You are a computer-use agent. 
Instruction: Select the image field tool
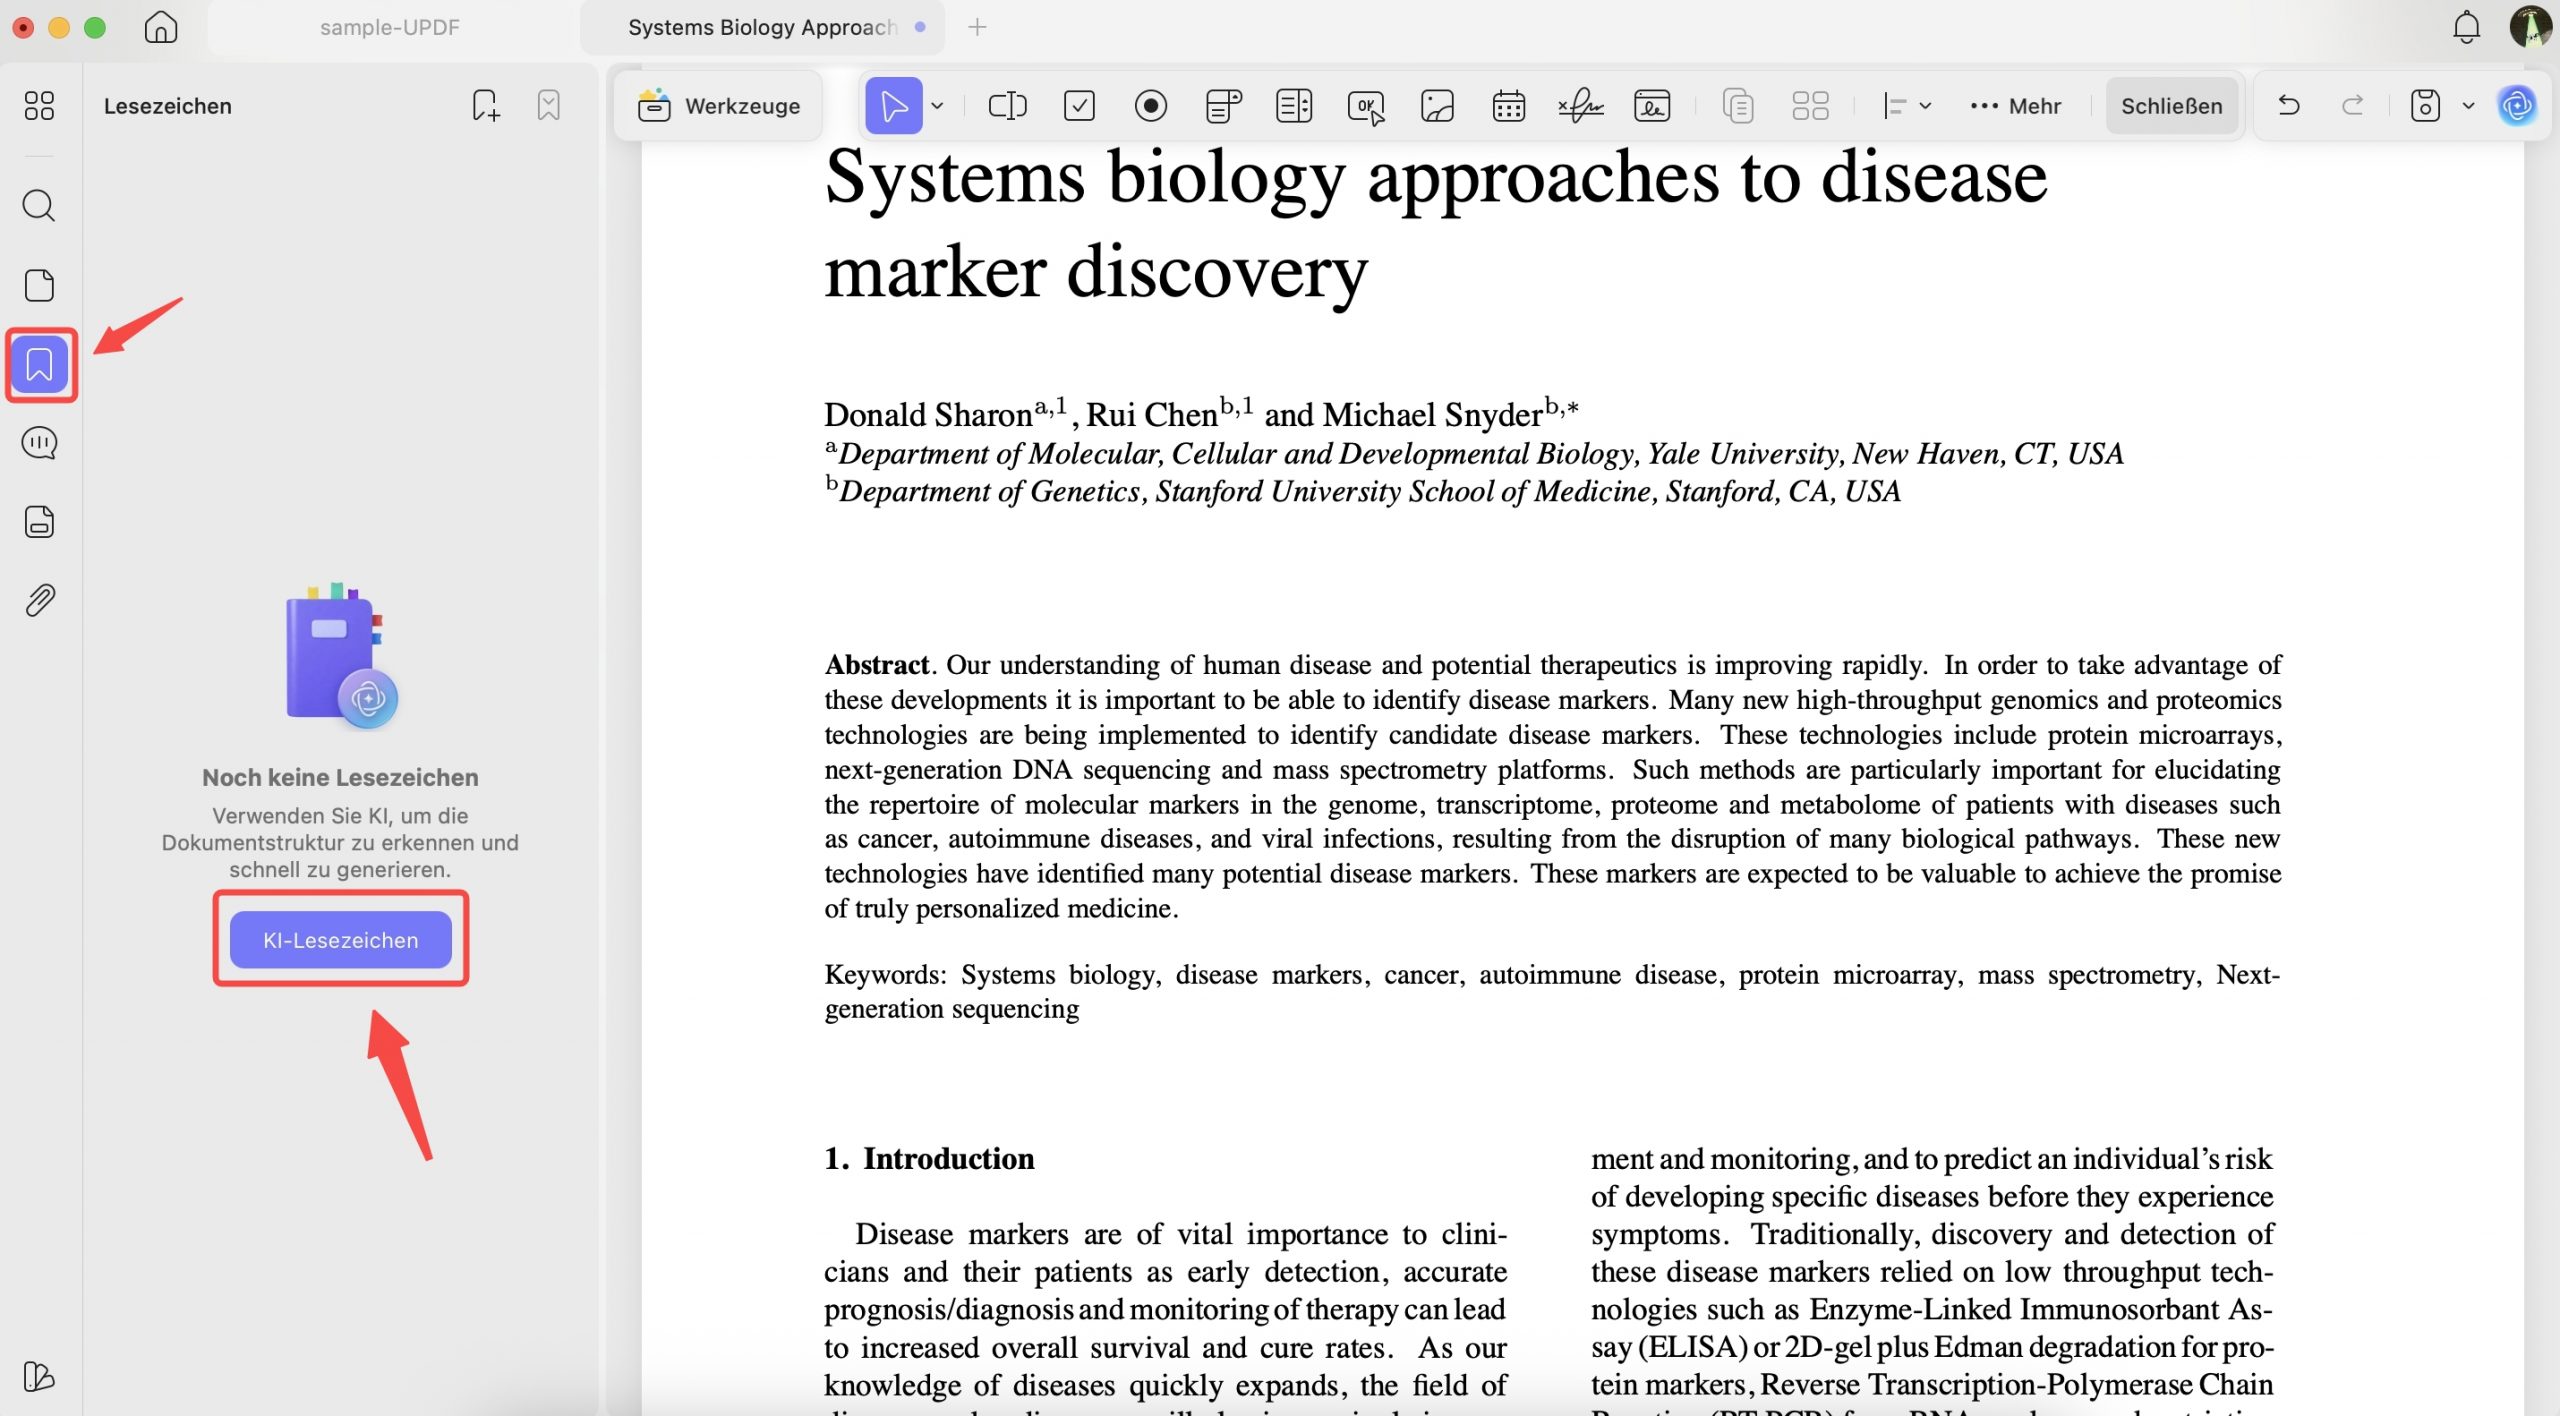pyautogui.click(x=1437, y=105)
